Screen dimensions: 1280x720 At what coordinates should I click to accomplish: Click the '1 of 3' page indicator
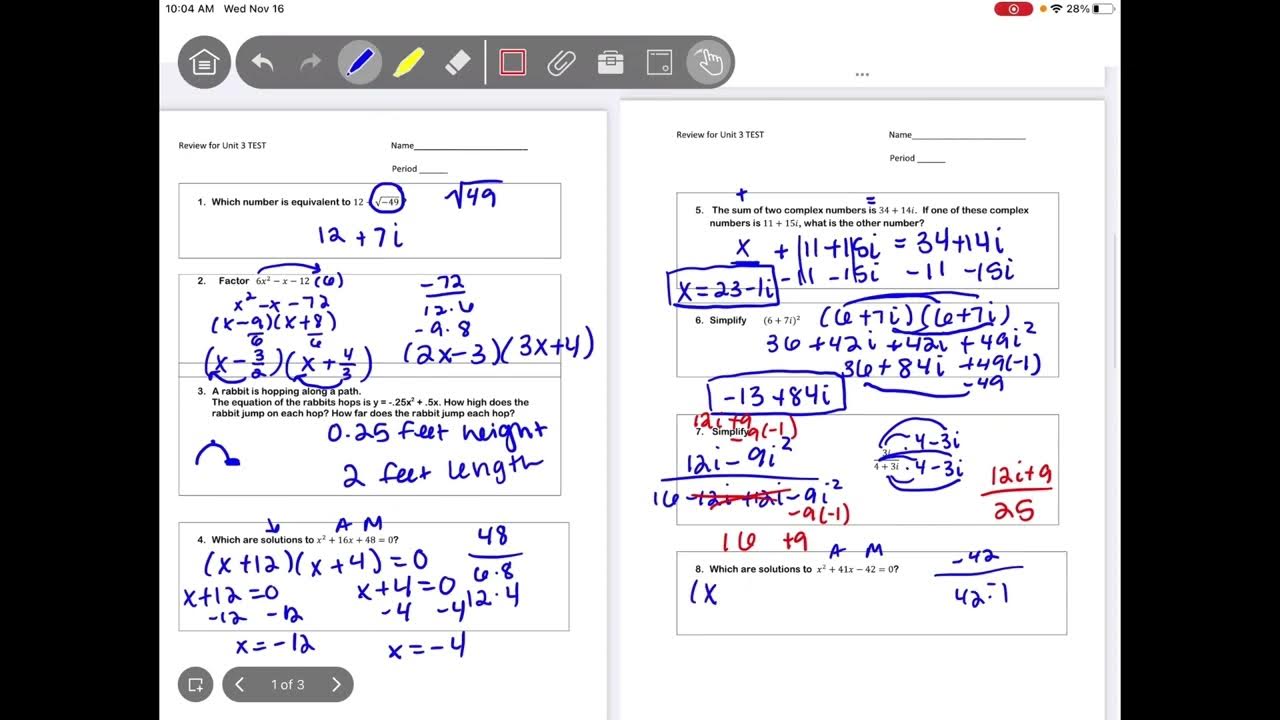287,685
